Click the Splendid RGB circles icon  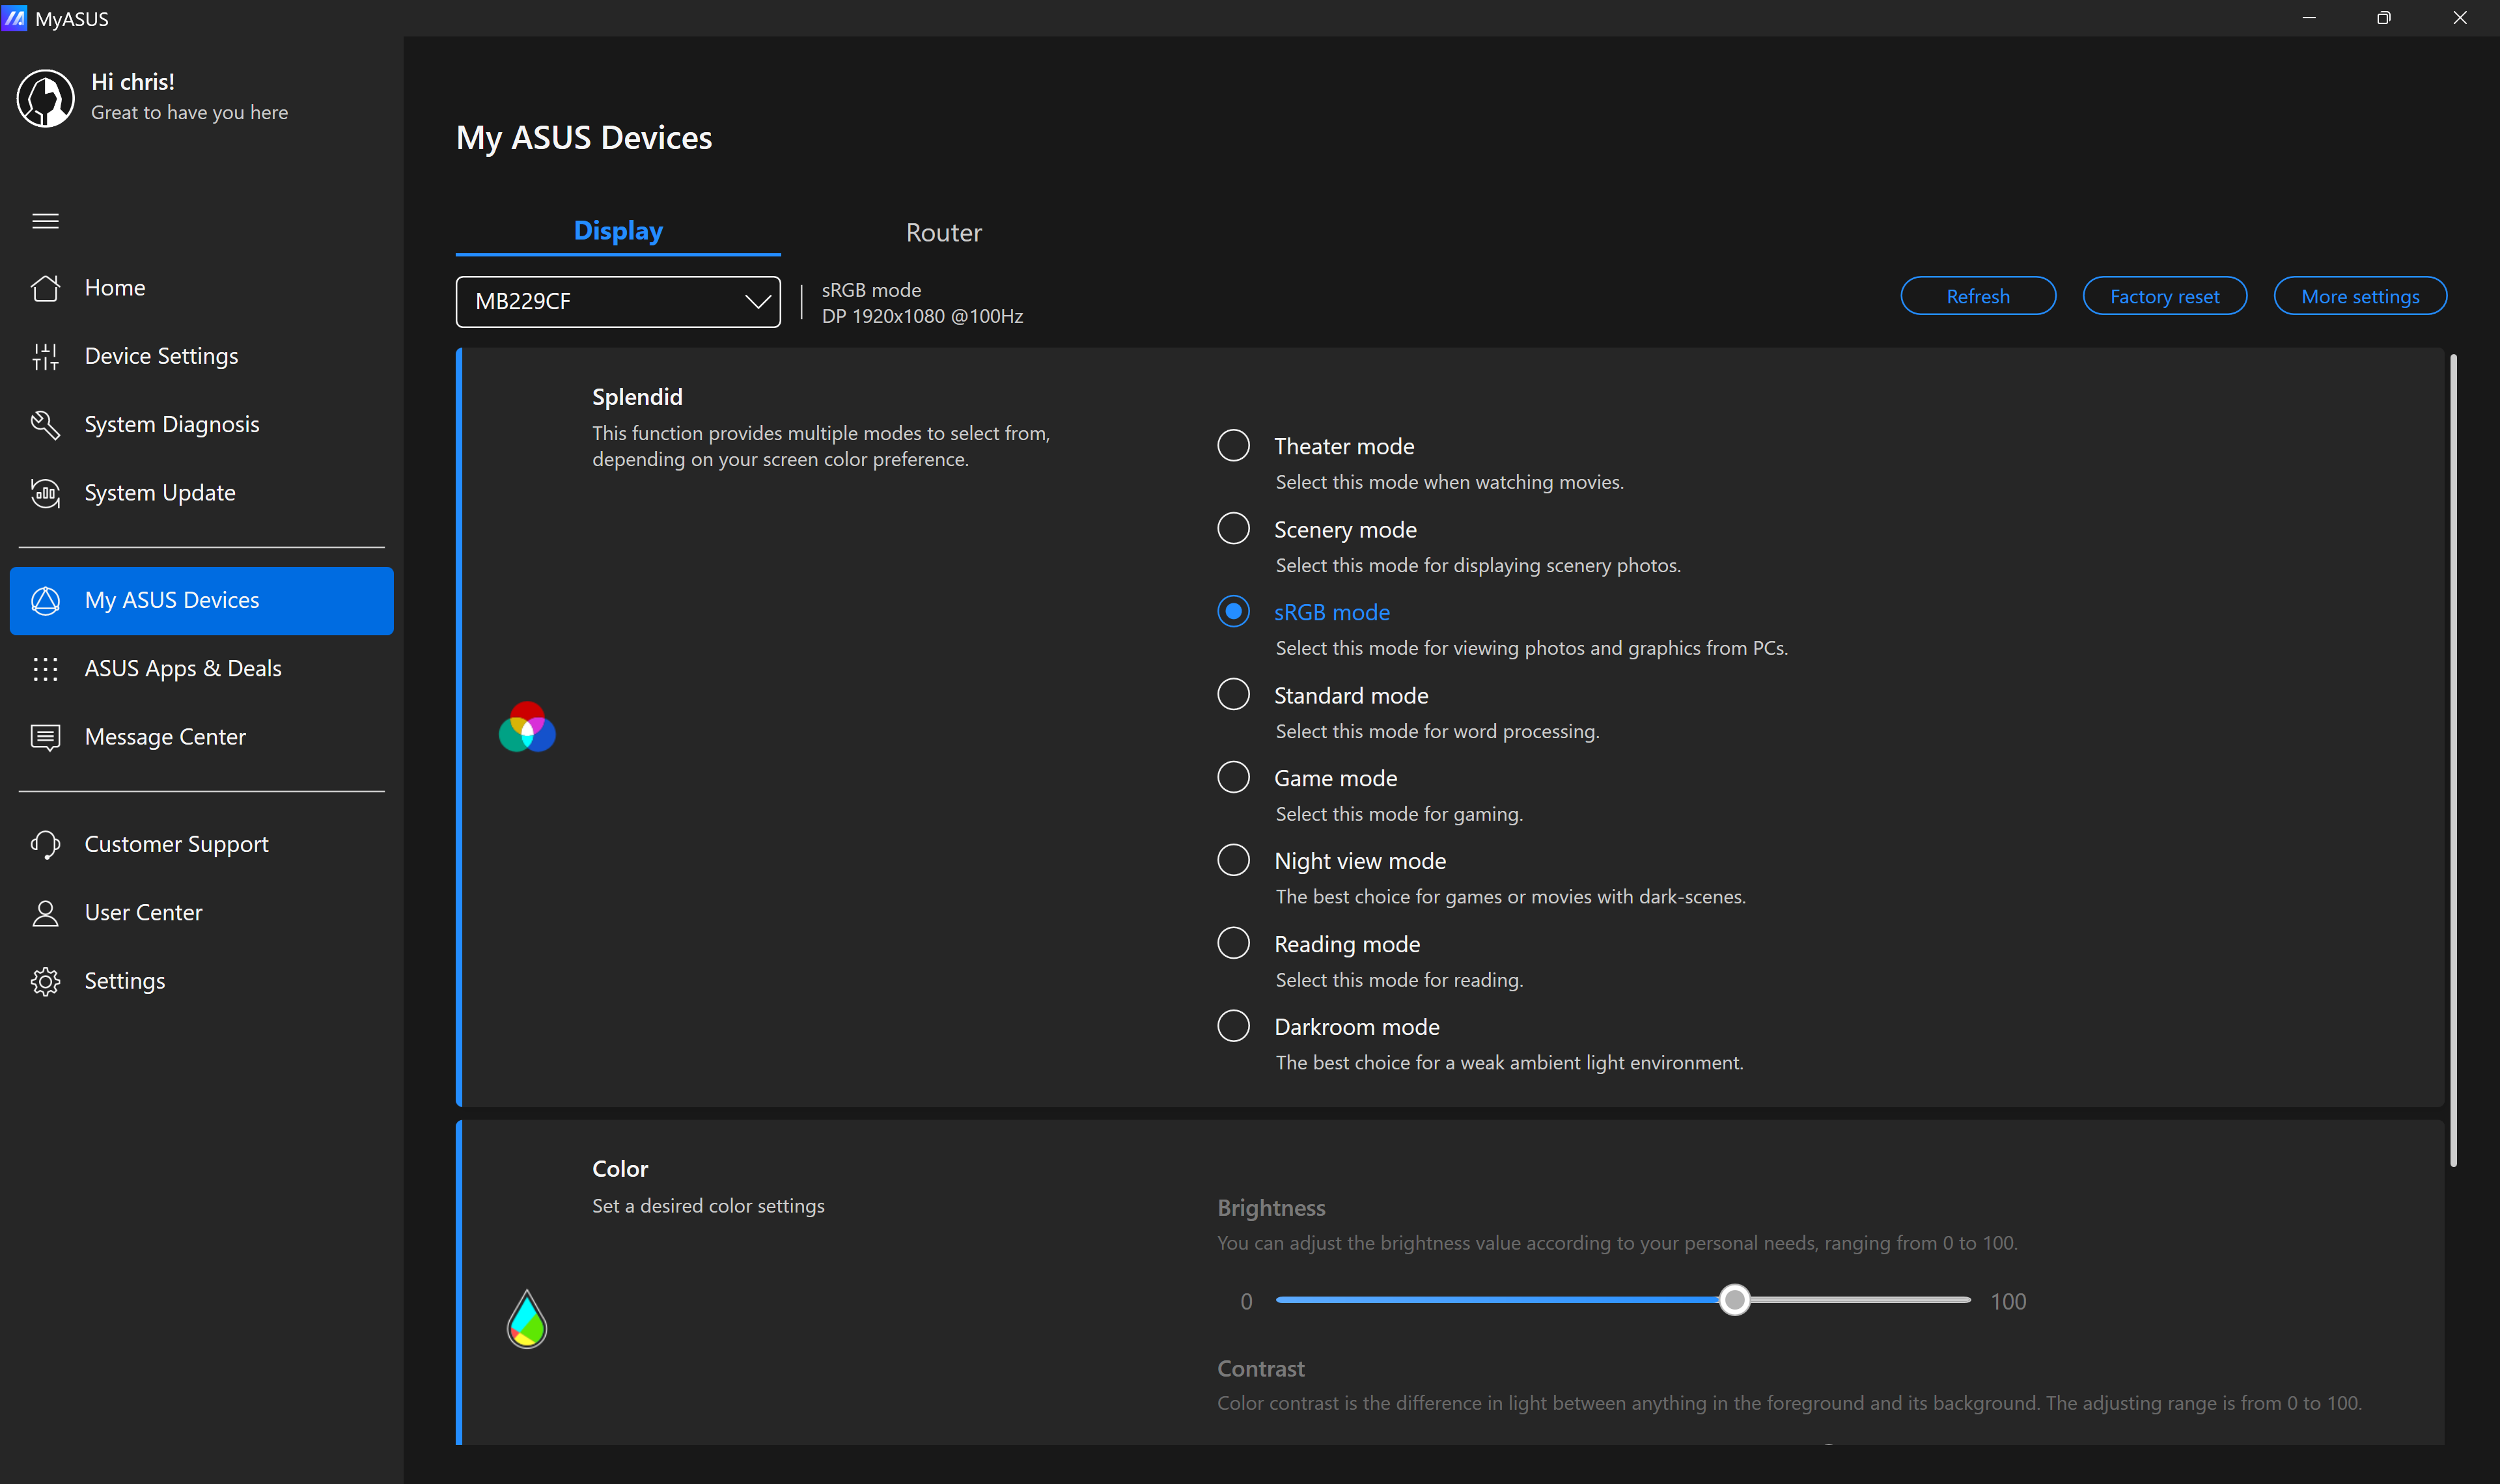pos(527,727)
